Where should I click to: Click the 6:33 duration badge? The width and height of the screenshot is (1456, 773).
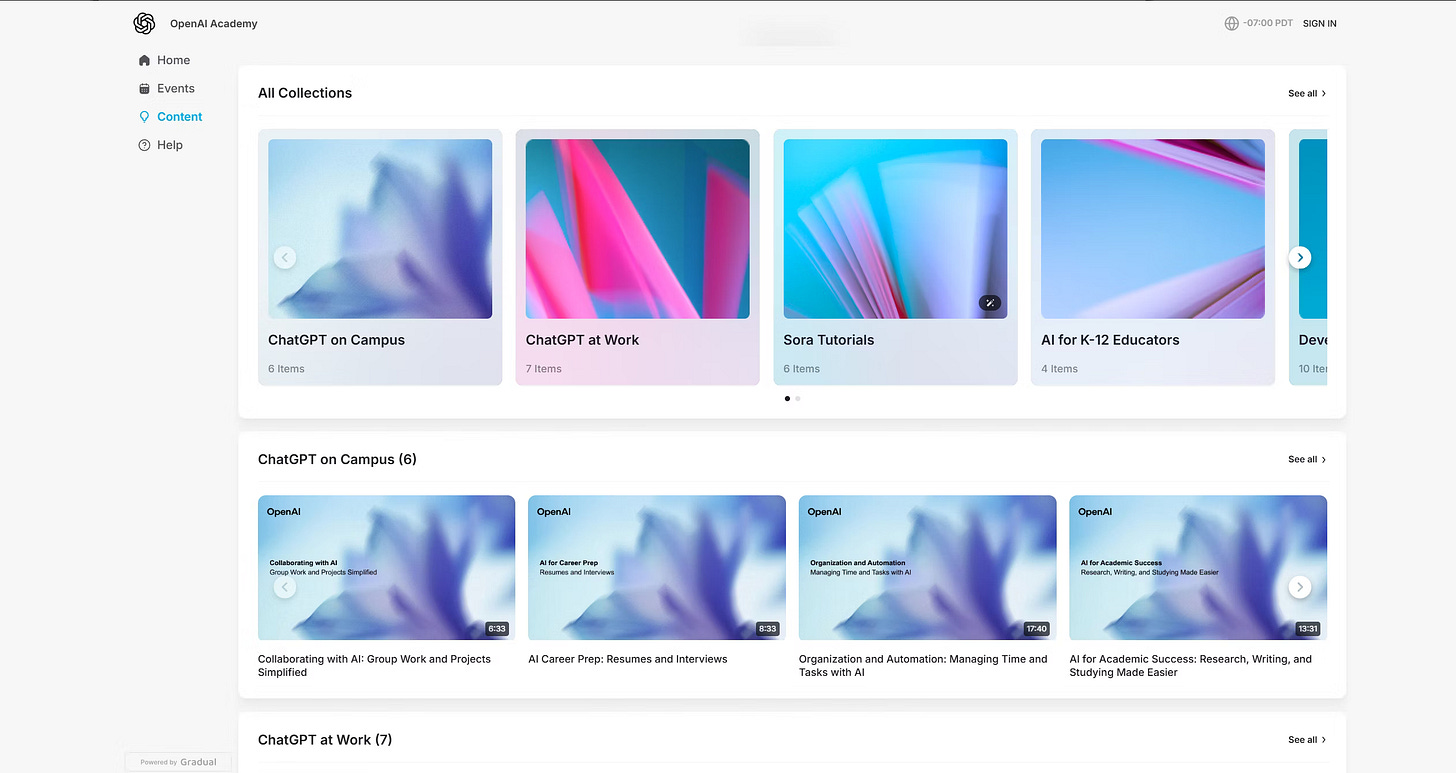point(497,629)
